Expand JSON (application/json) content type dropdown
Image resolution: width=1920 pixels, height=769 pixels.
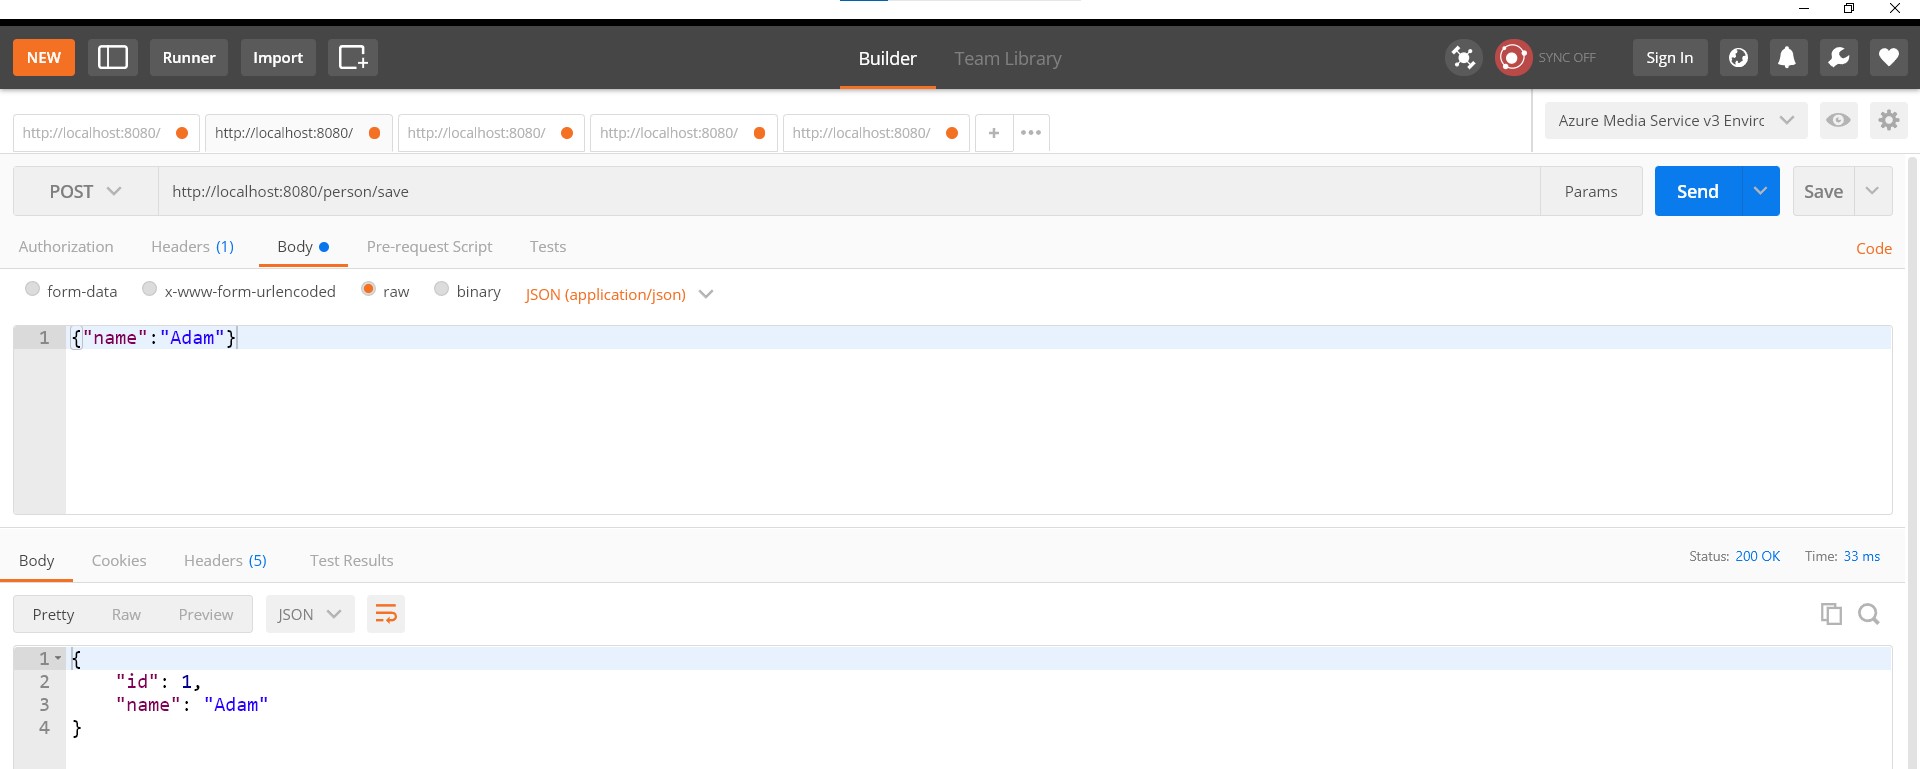(619, 294)
